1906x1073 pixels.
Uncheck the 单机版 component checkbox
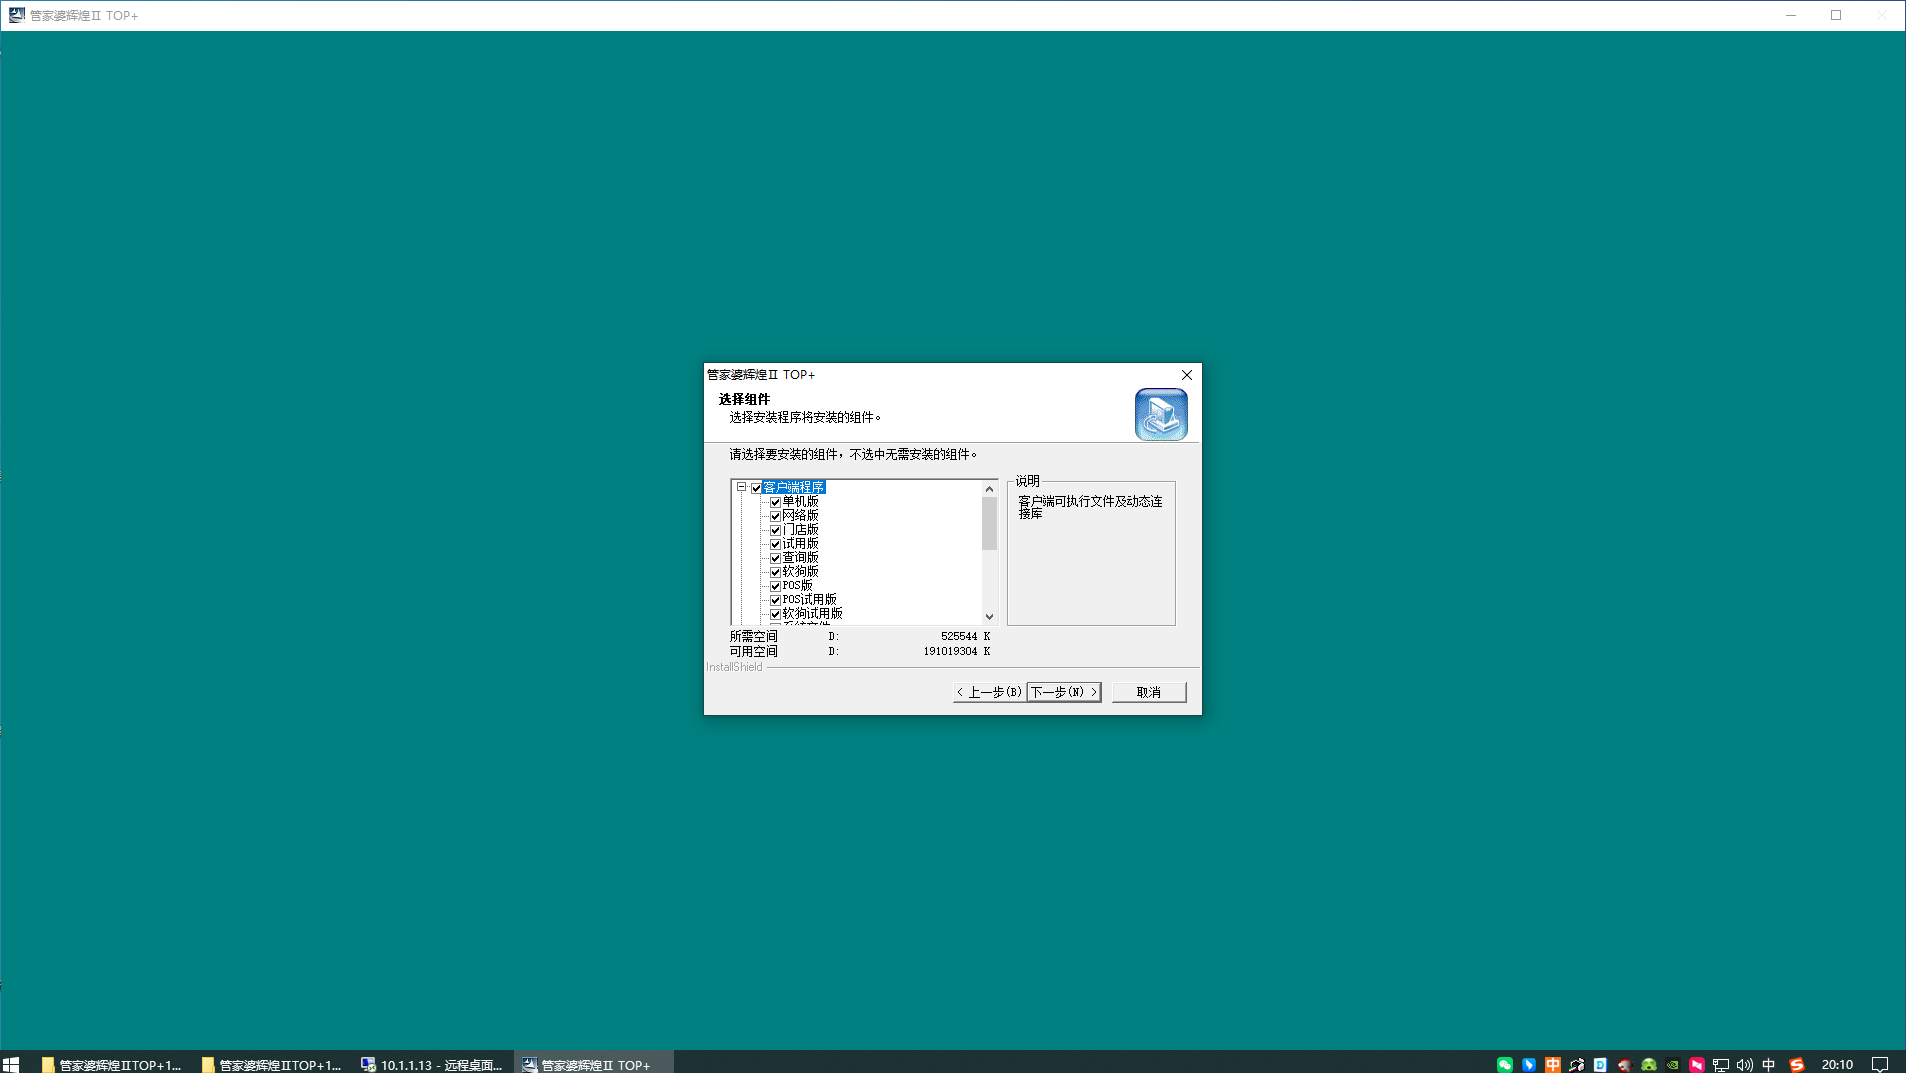tap(775, 502)
